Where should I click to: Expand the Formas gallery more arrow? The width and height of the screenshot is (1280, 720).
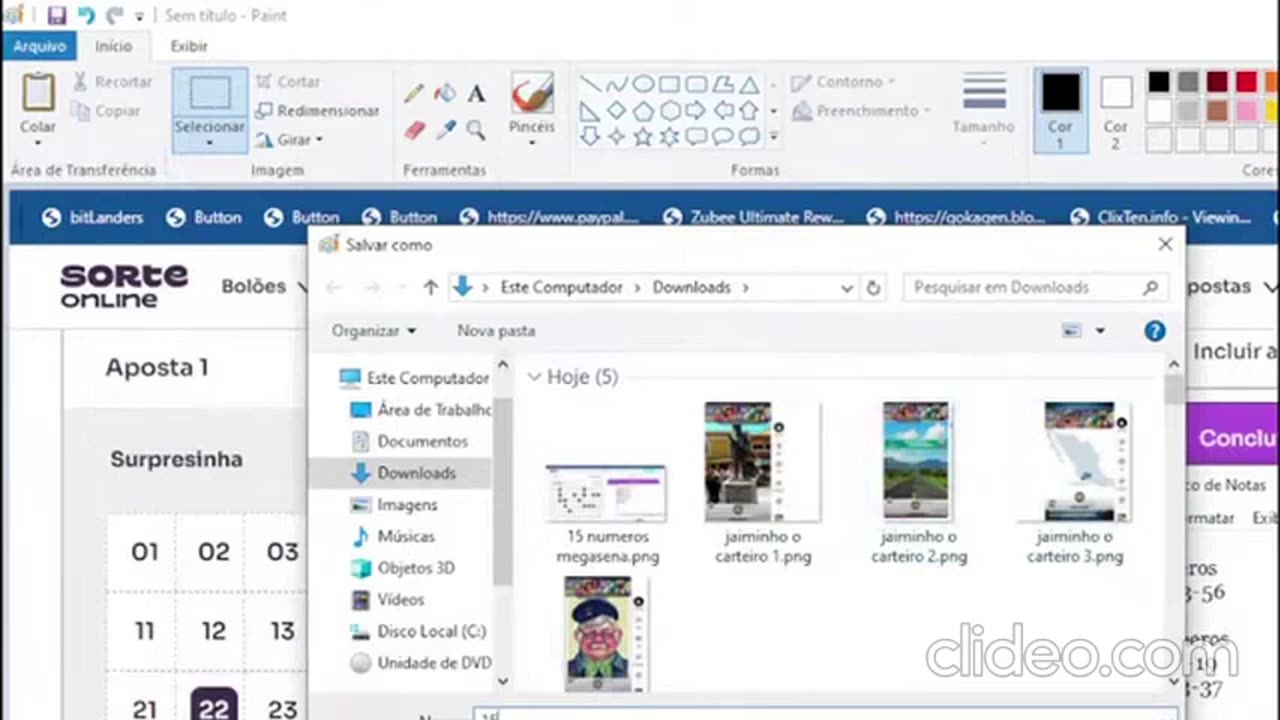(774, 136)
